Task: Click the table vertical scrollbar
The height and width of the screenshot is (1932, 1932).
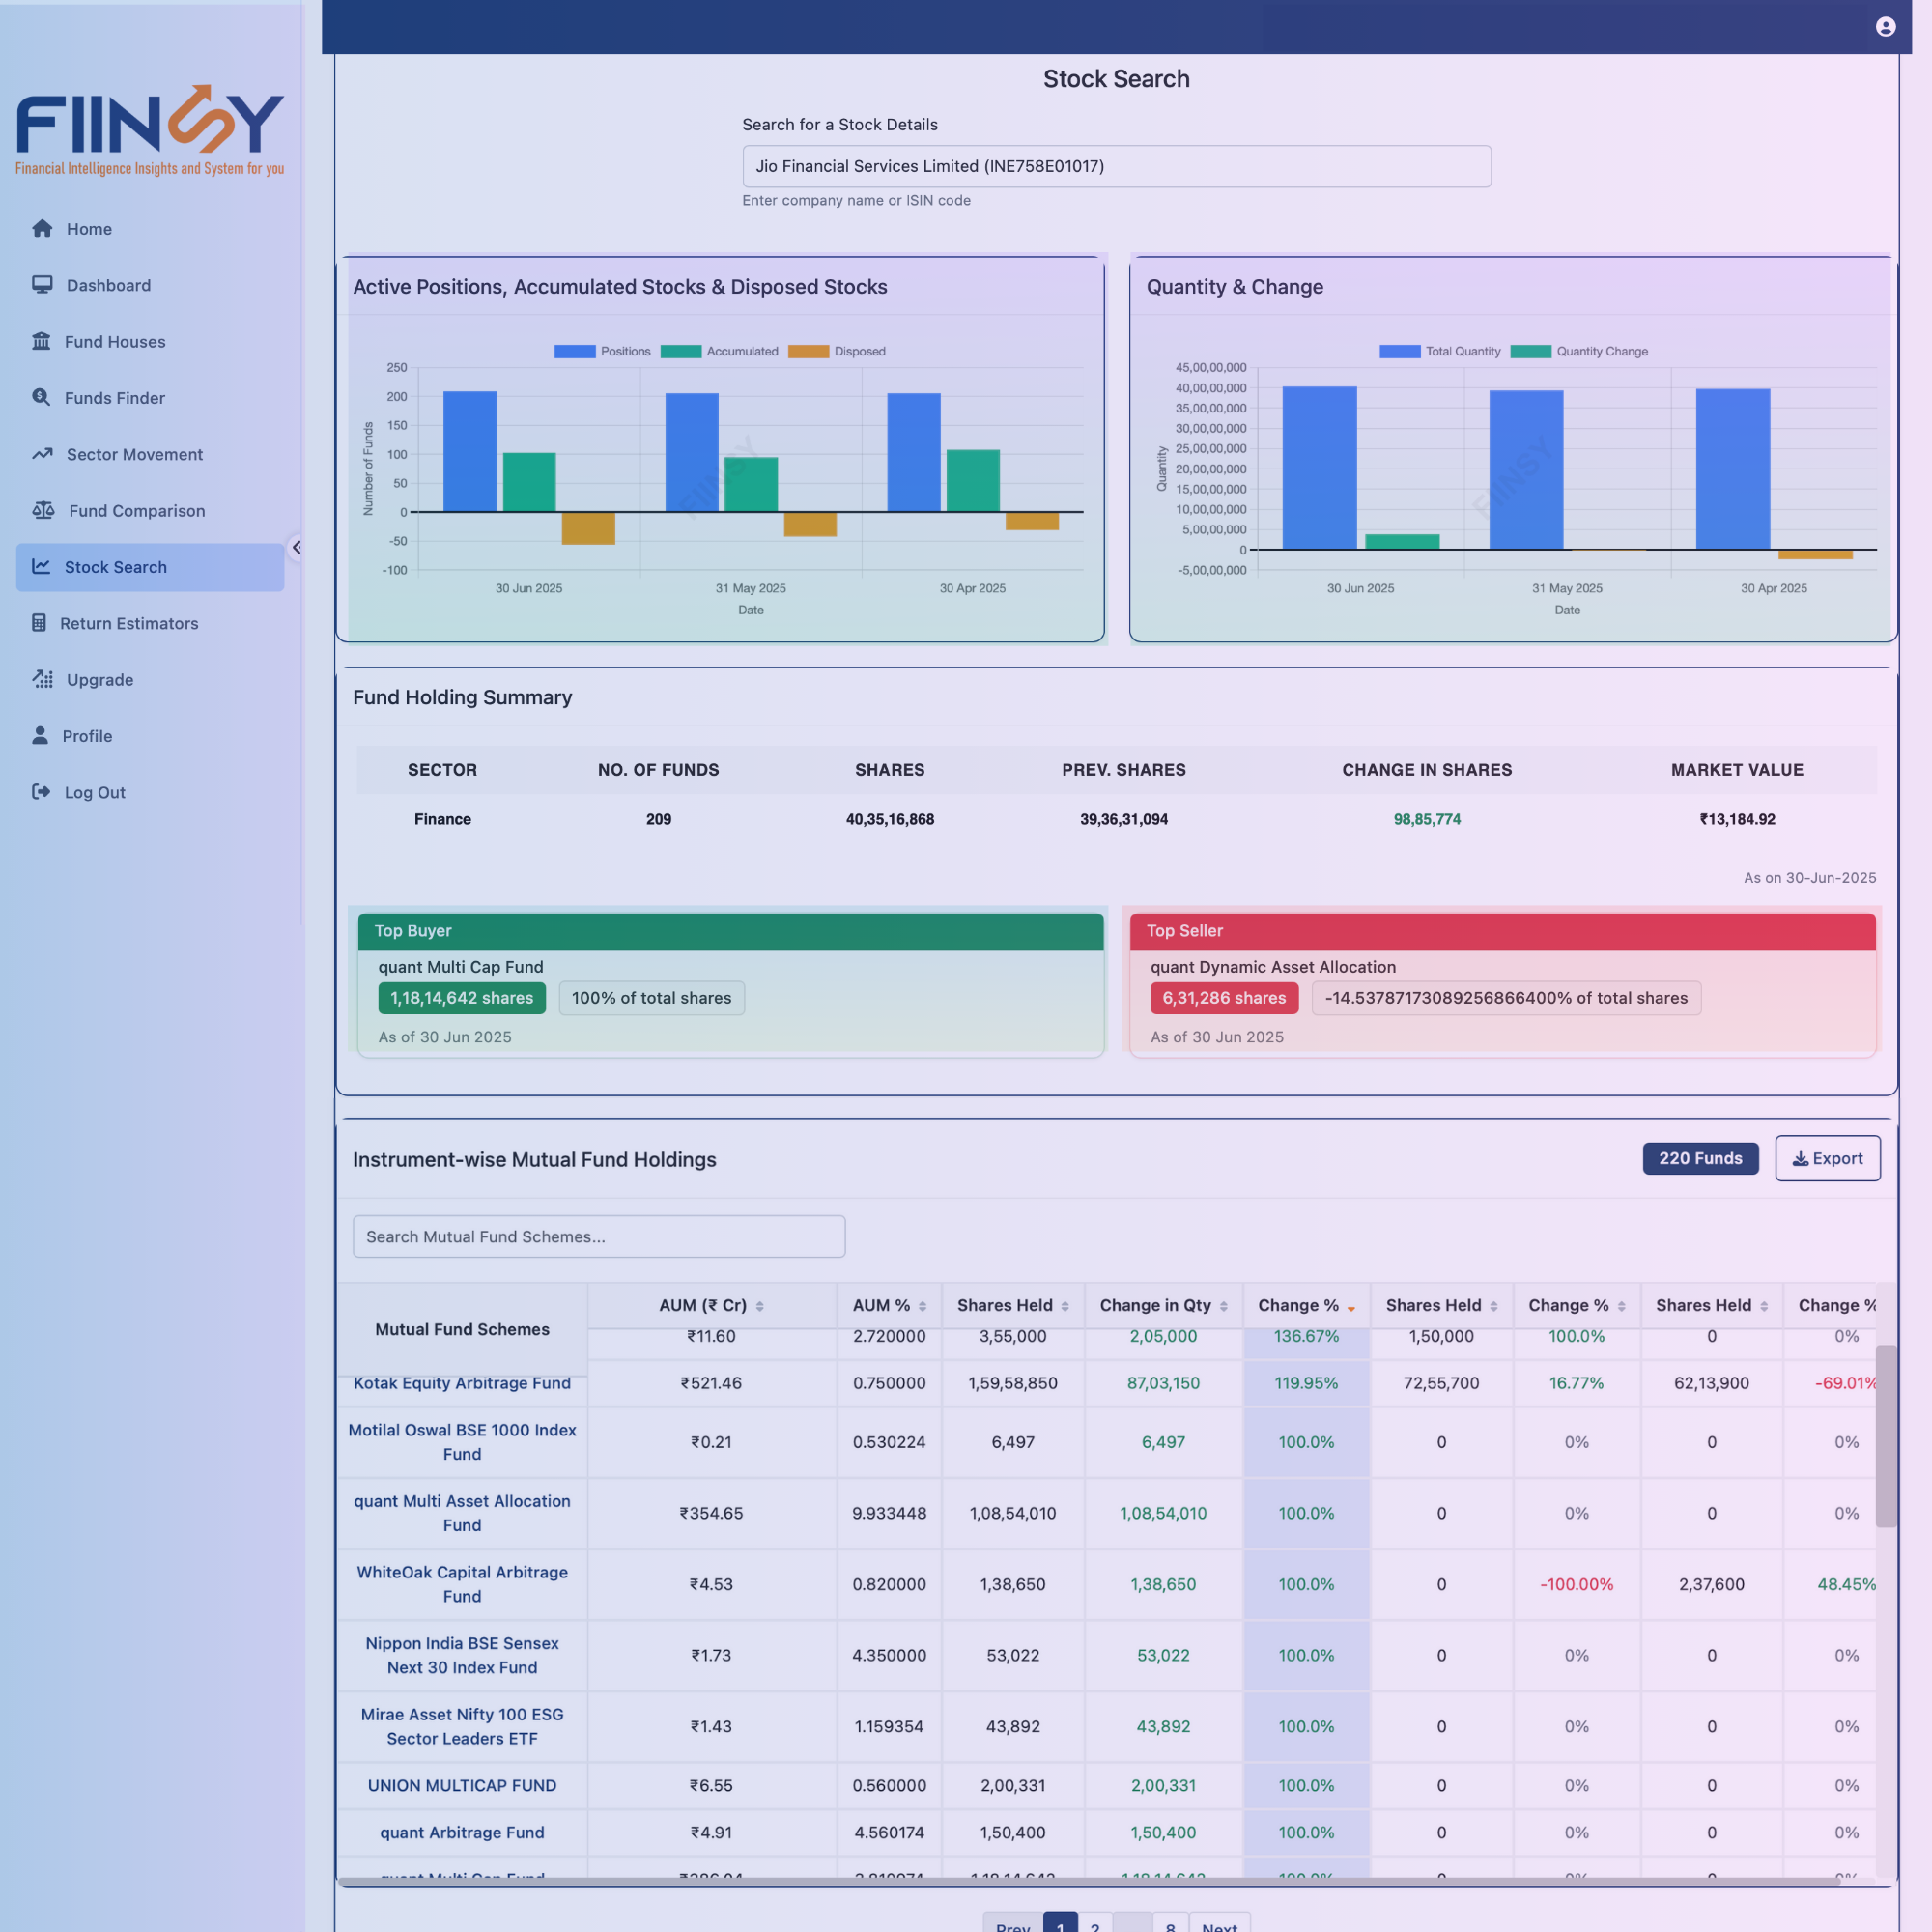Action: pos(1885,1435)
